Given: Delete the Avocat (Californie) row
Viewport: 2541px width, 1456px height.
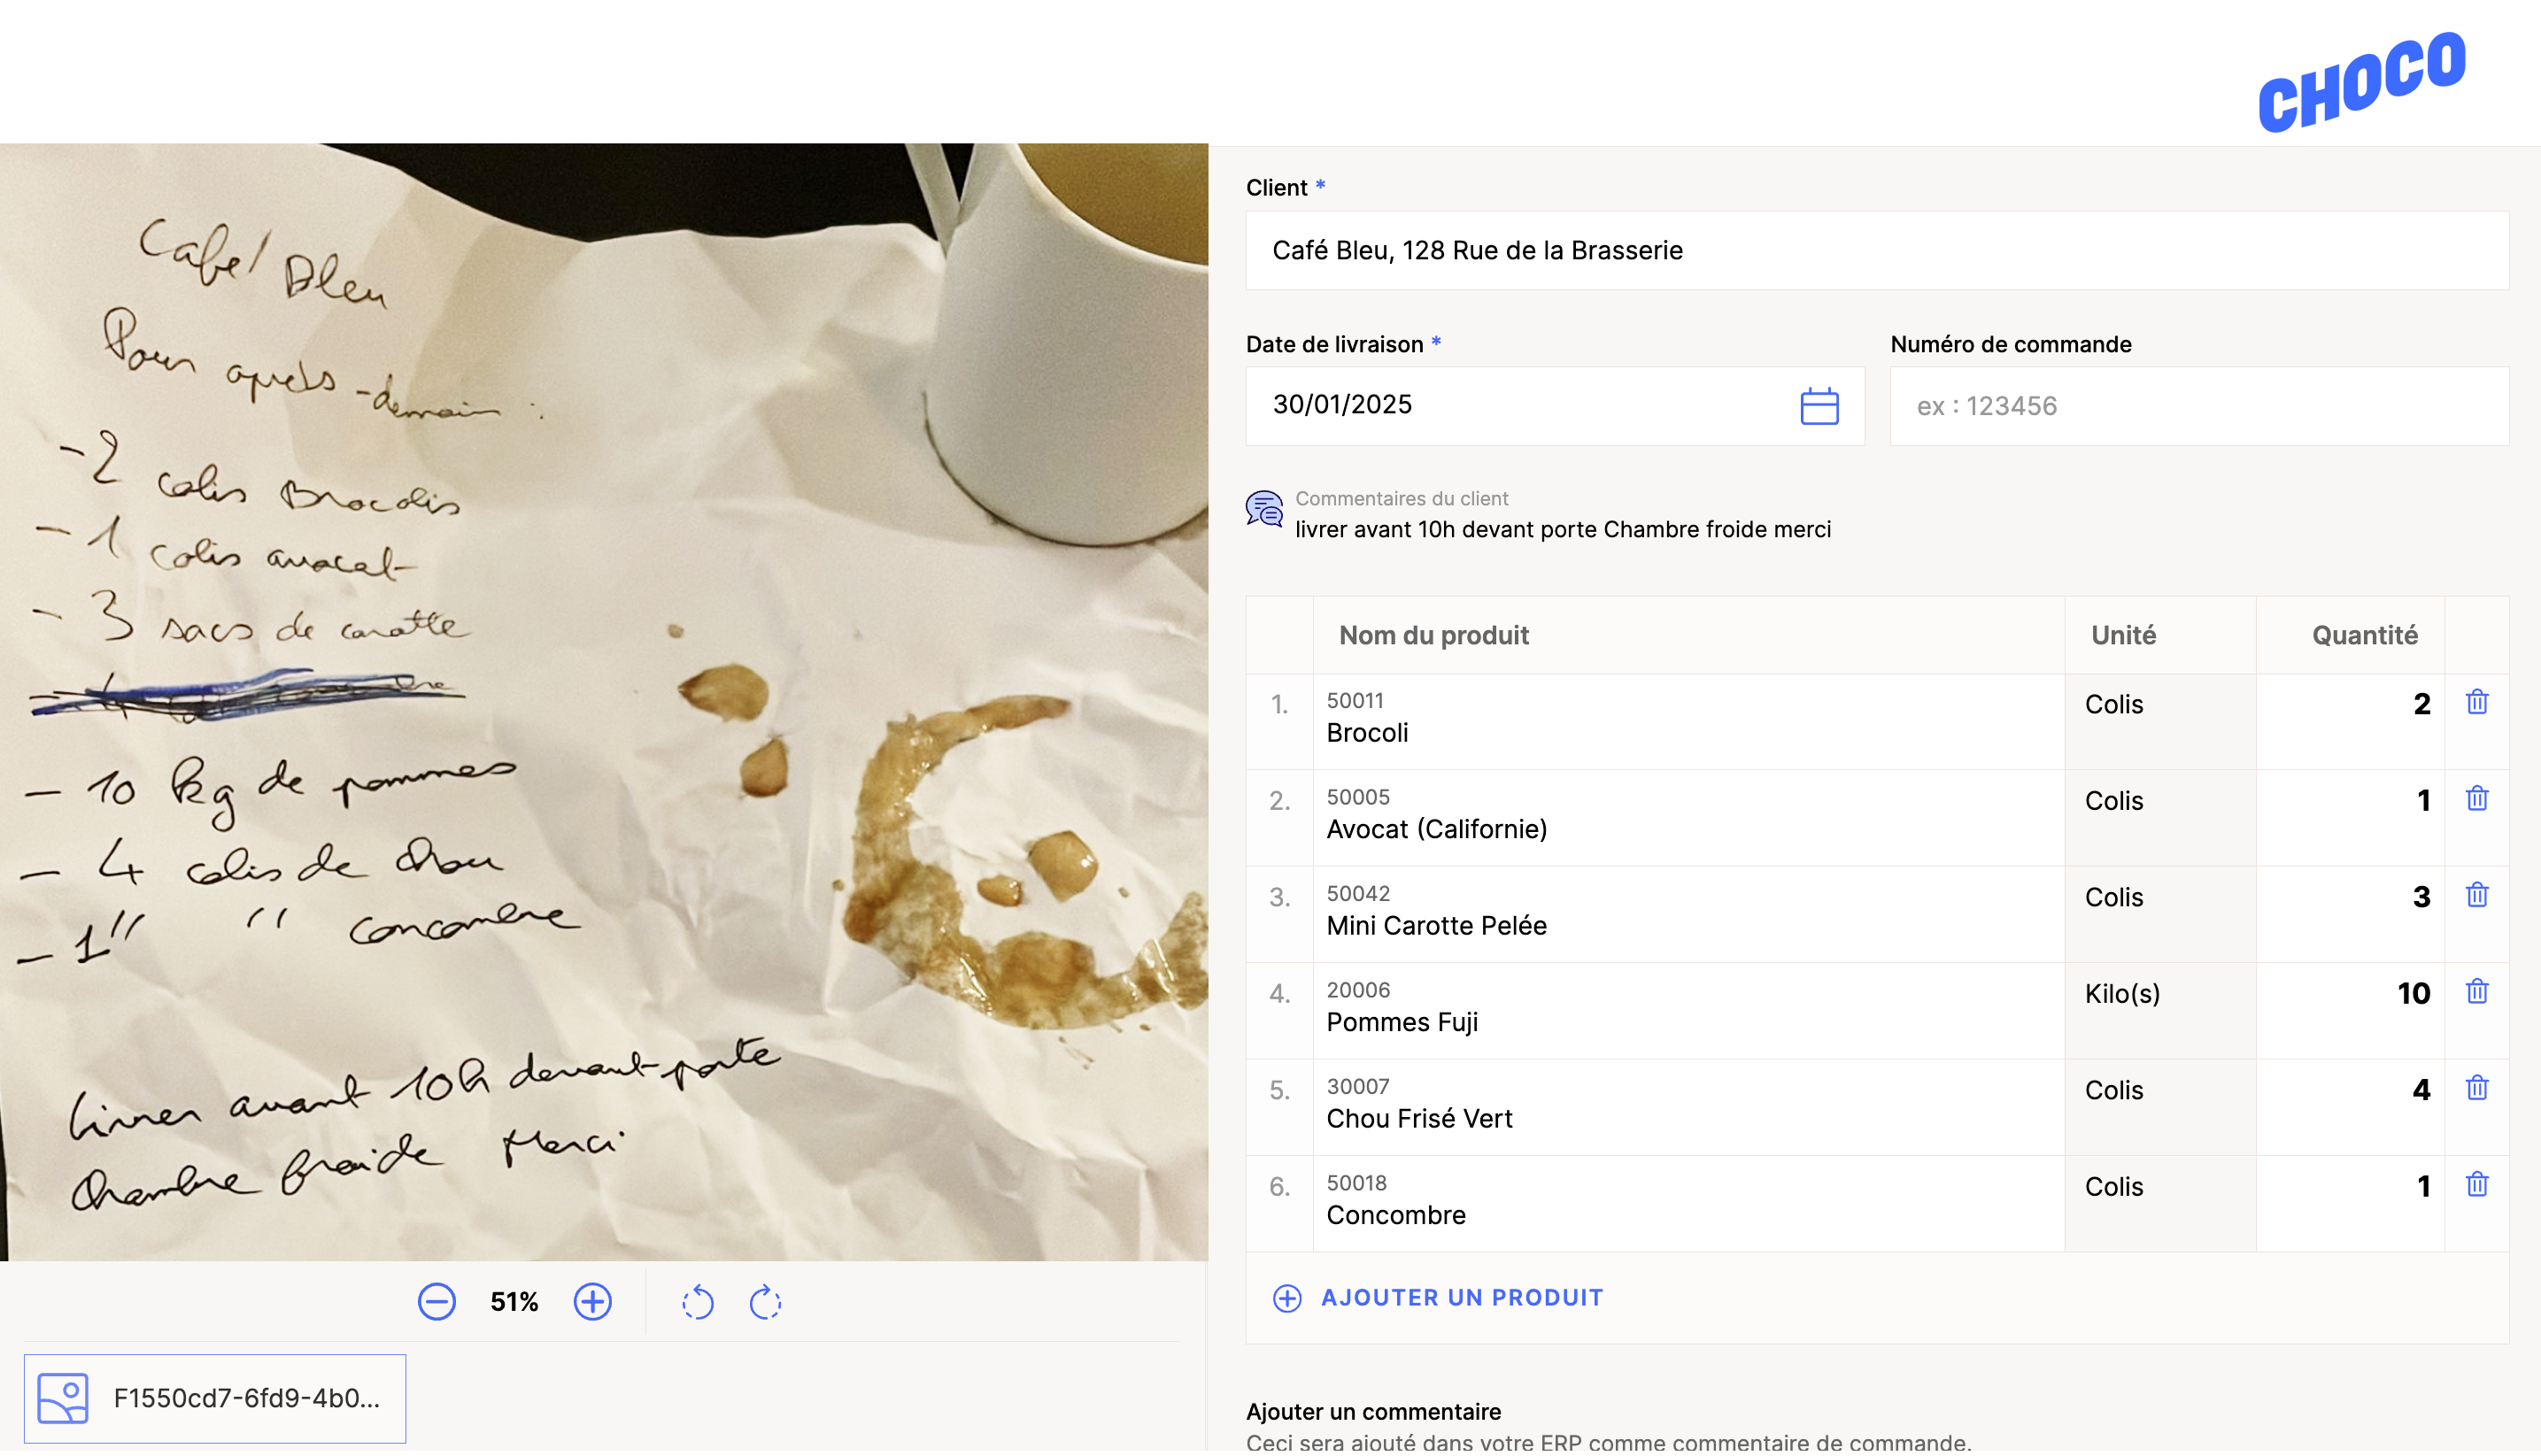Looking at the screenshot, I should 2476,799.
